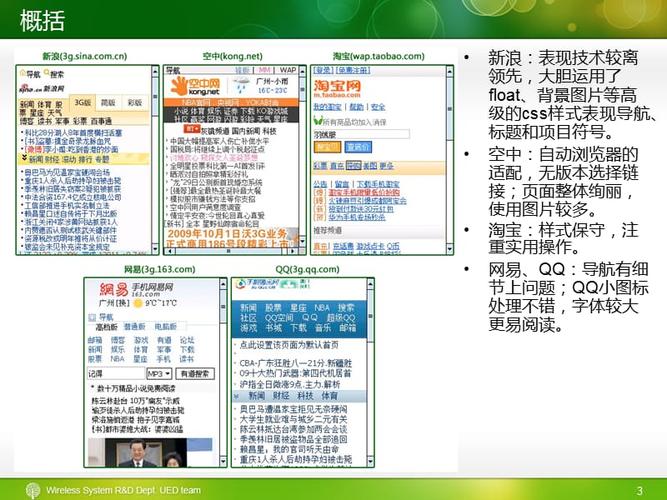Image resolution: width=667 pixels, height=500 pixels.
Task: Select the 高档版 tab on the 163 page
Action: point(106,327)
